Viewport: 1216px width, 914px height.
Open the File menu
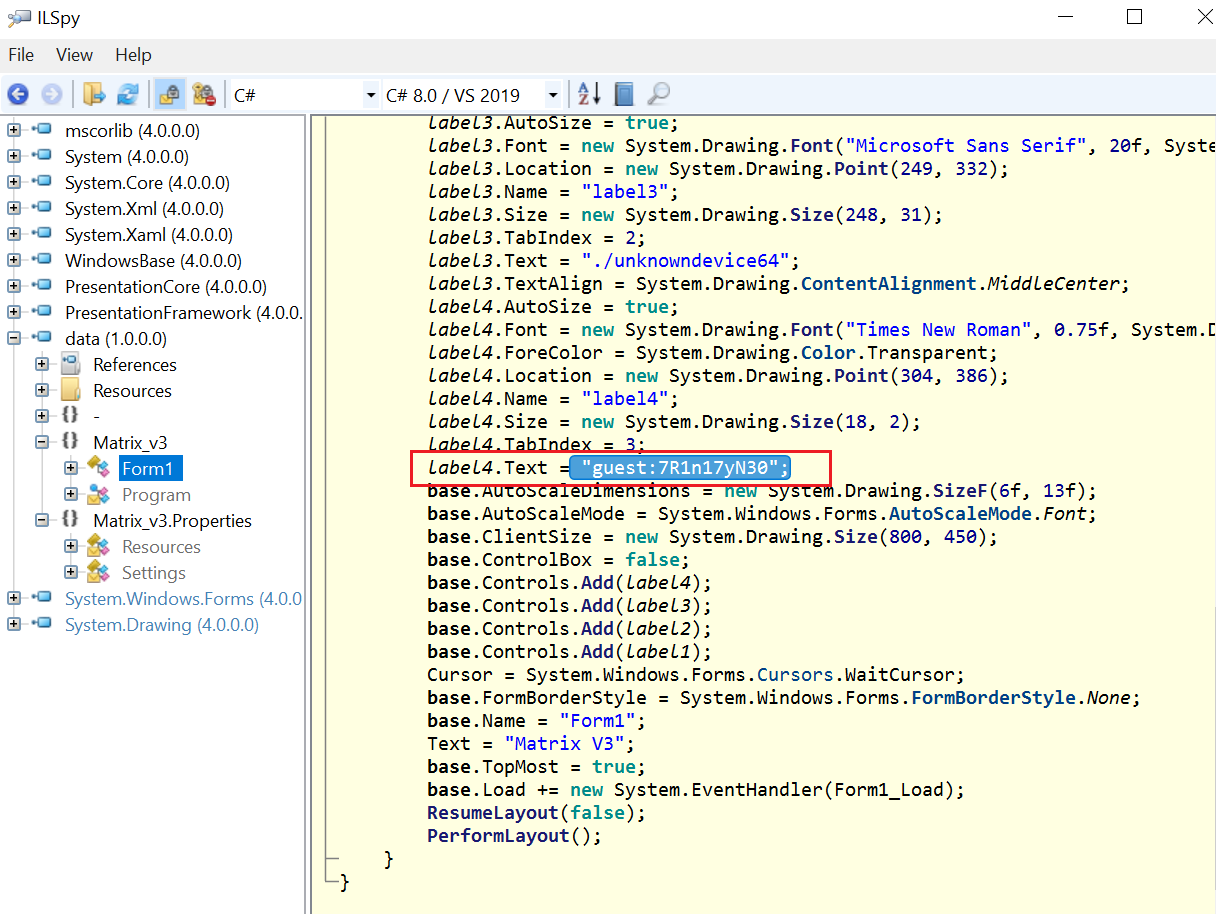click(x=21, y=55)
